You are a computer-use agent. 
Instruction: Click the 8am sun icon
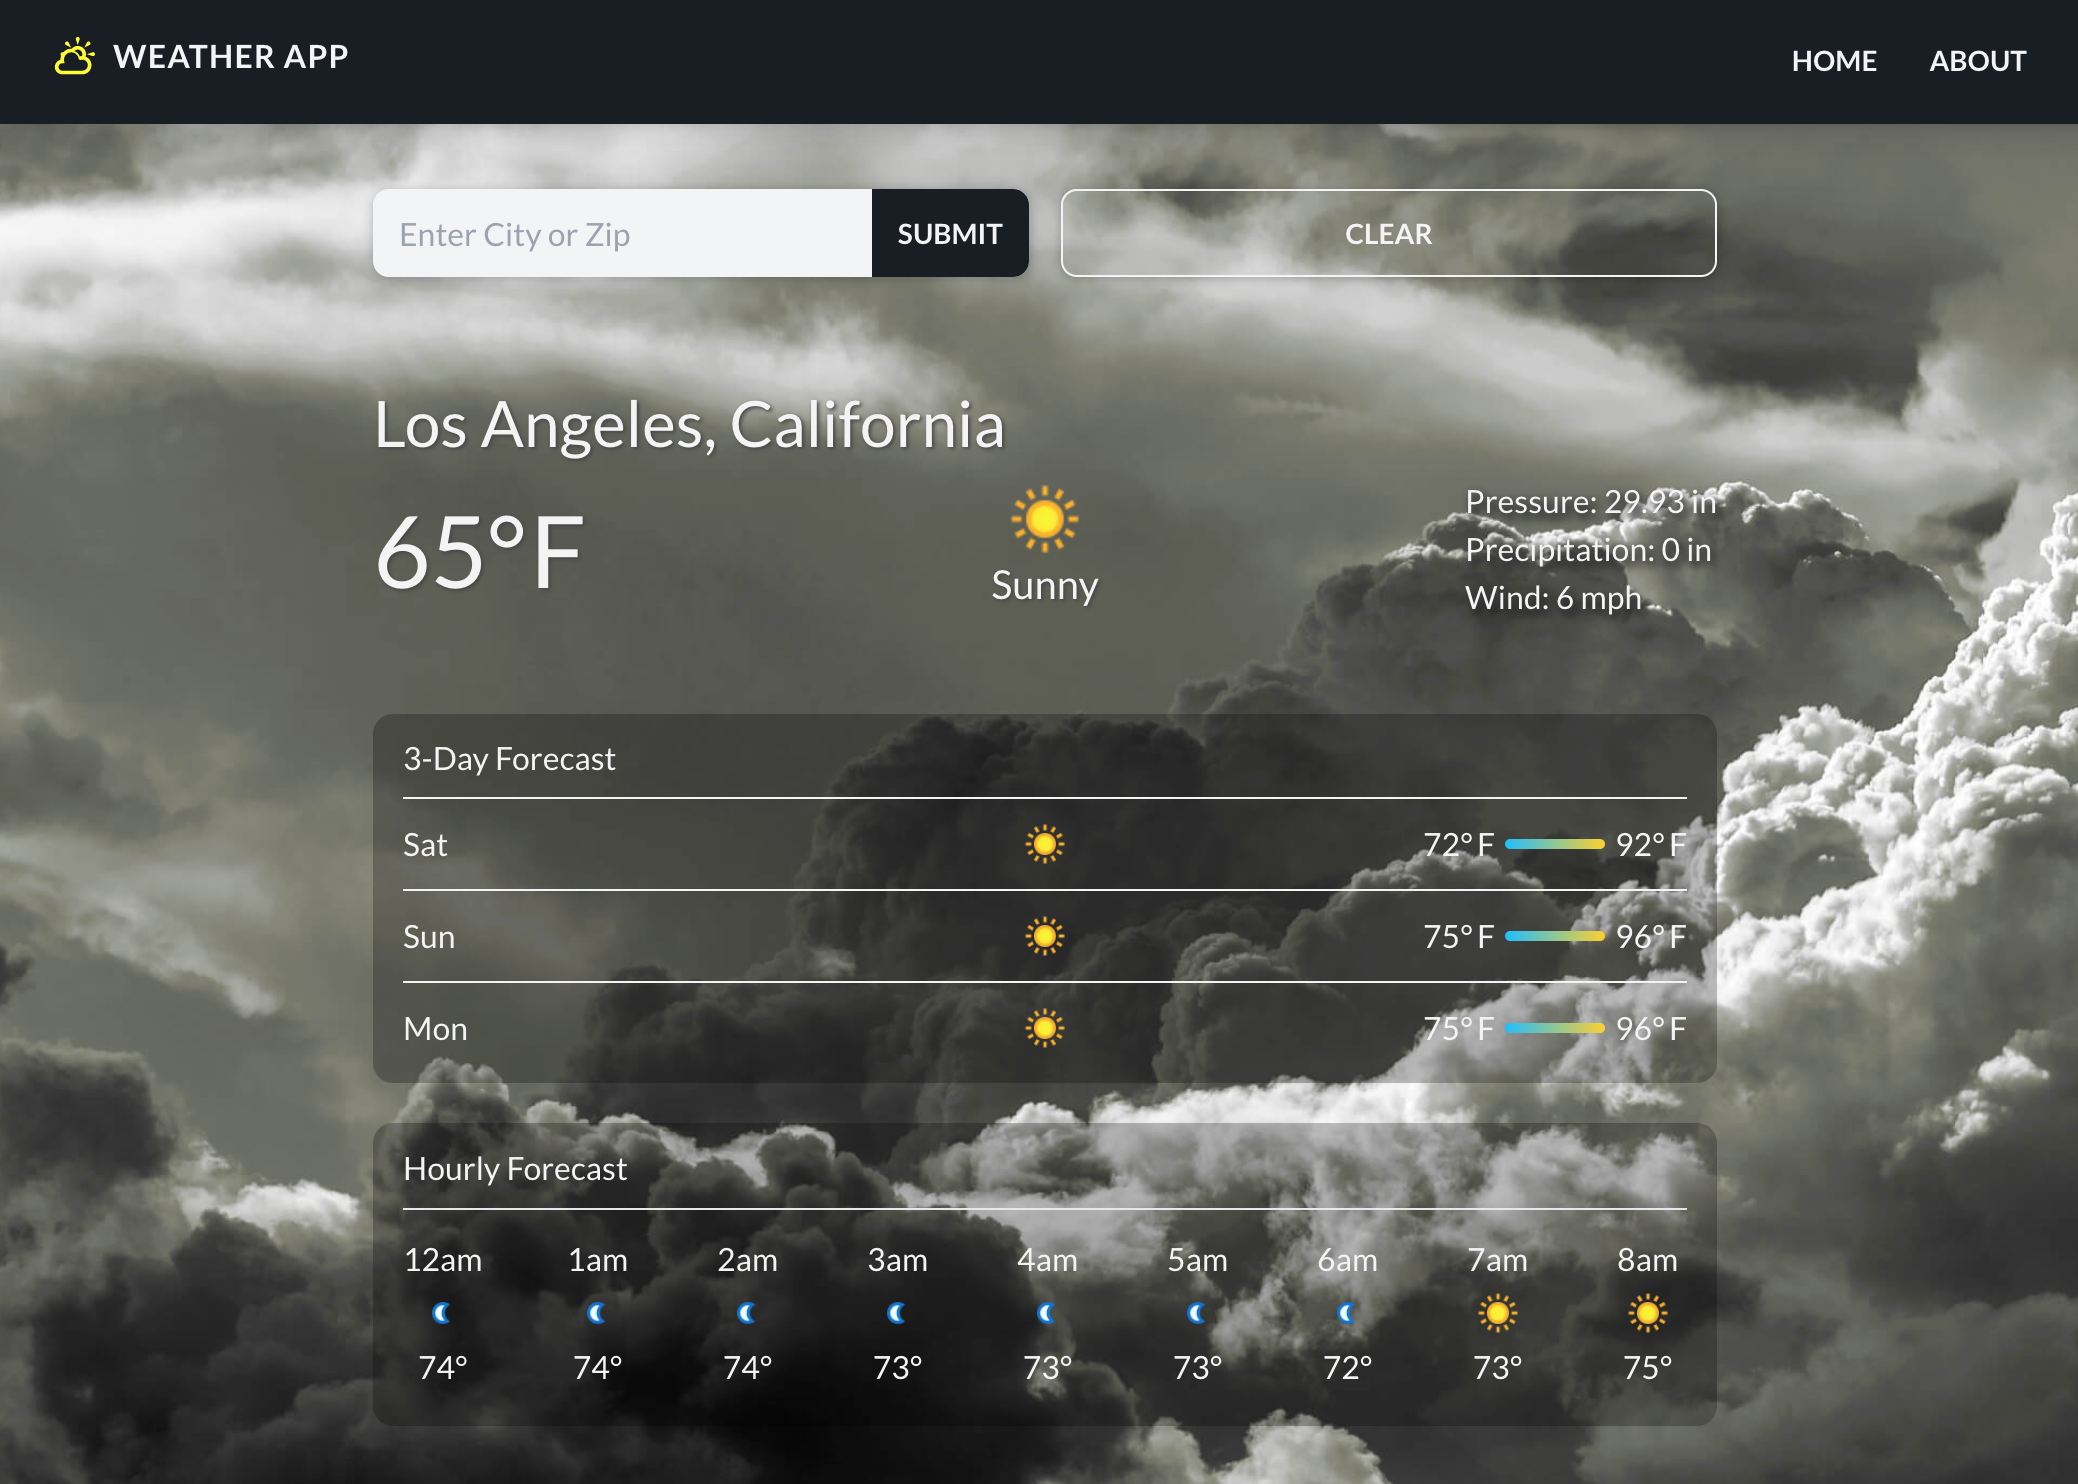(1647, 1313)
